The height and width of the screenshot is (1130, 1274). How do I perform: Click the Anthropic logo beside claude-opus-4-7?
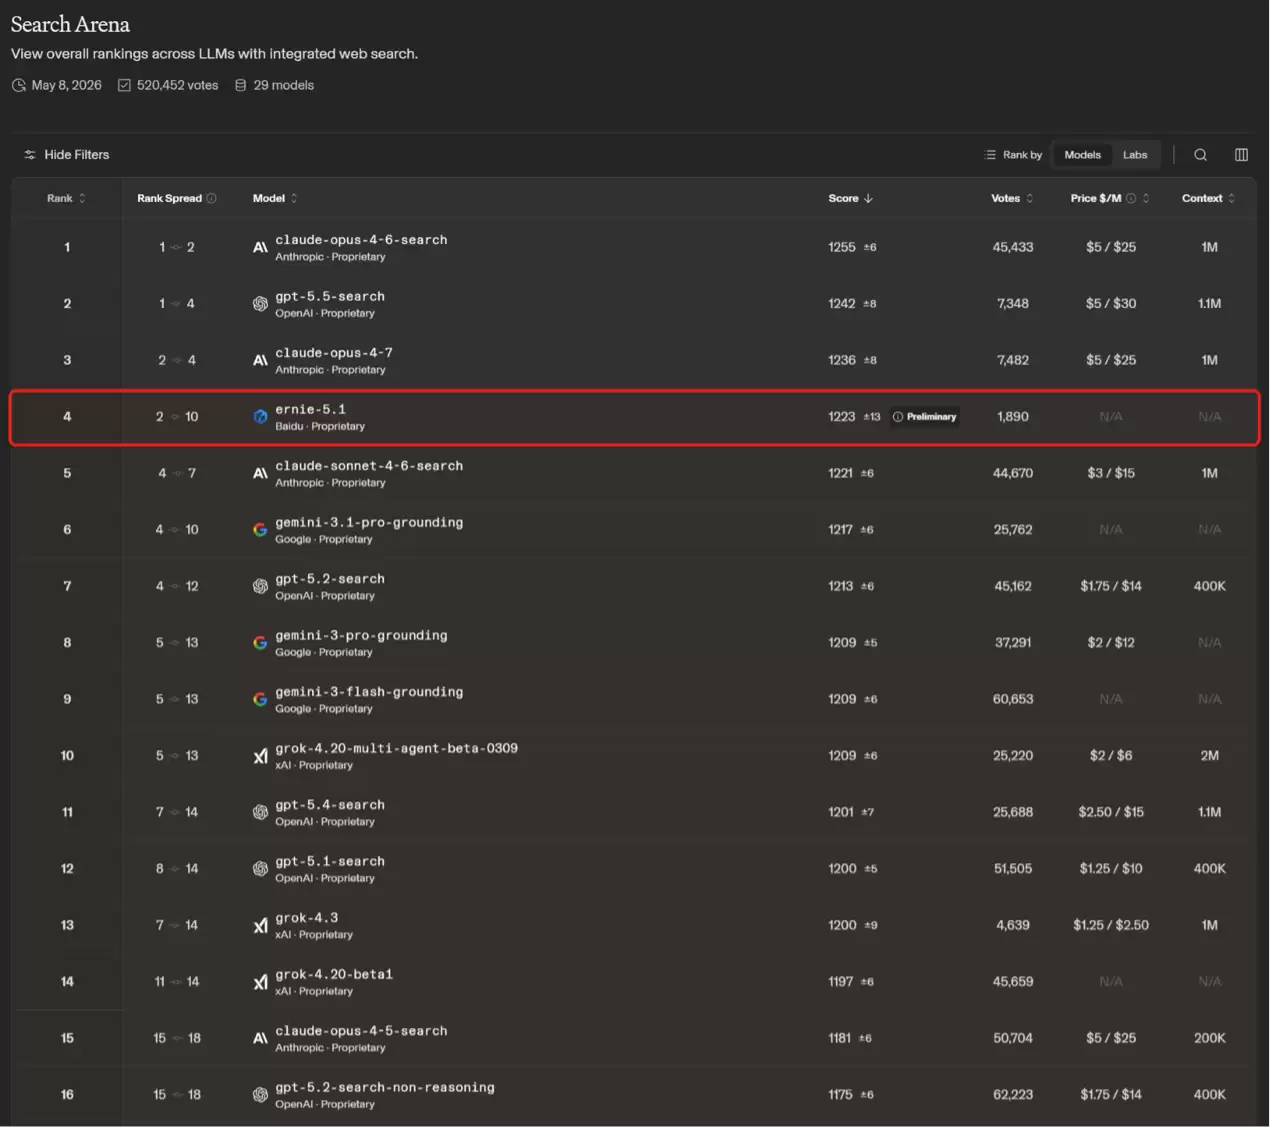[261, 361]
